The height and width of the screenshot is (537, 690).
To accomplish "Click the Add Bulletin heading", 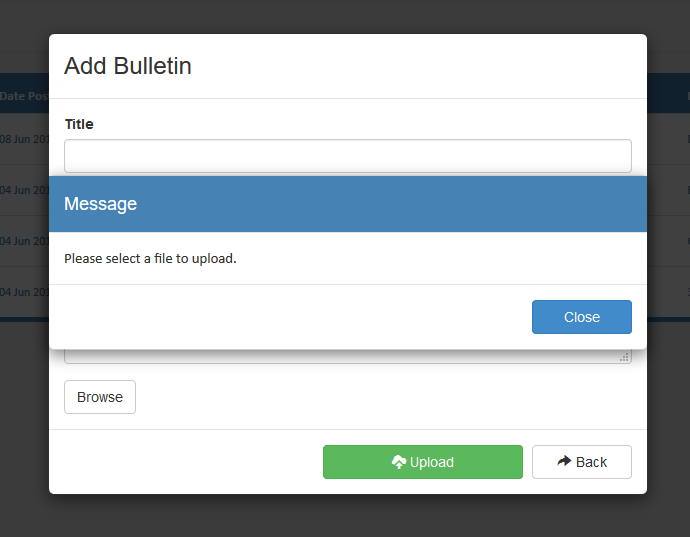I will point(128,66).
